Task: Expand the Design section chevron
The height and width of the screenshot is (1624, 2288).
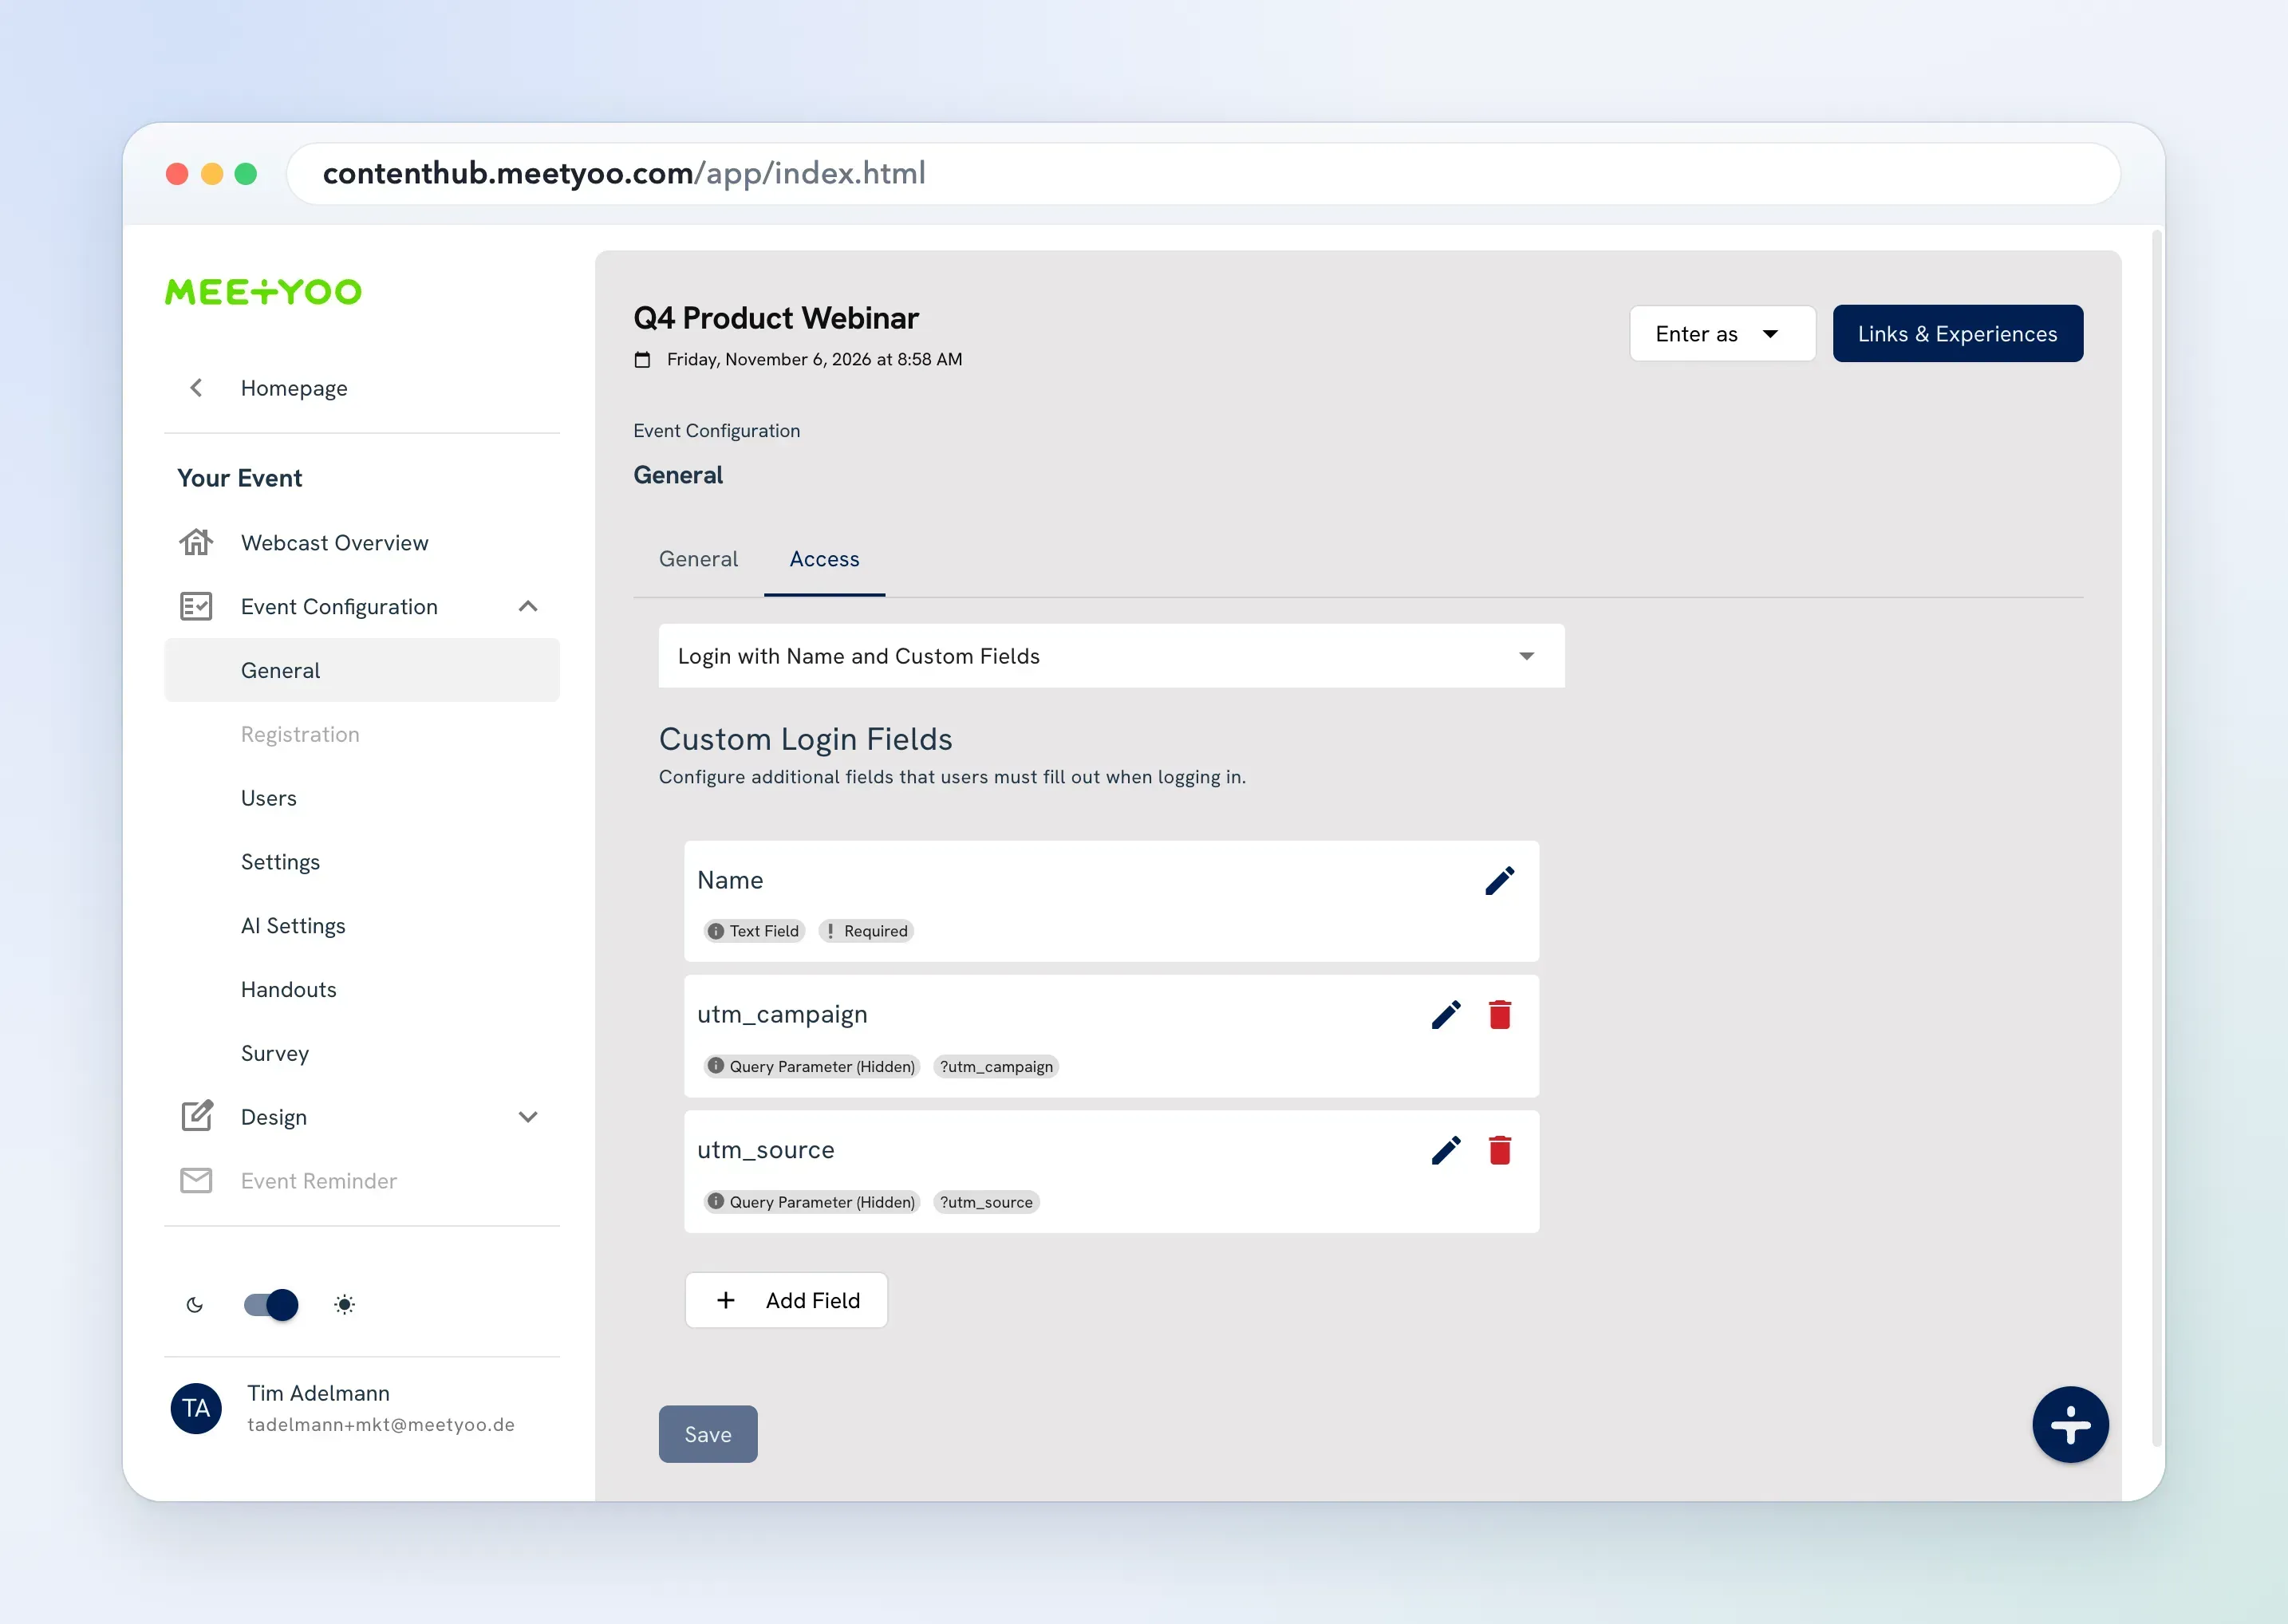Action: pyautogui.click(x=528, y=1117)
